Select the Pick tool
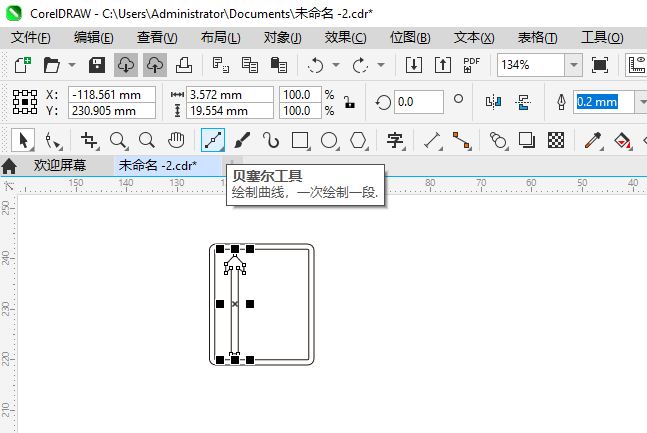Image resolution: width=647 pixels, height=433 pixels. click(x=23, y=140)
